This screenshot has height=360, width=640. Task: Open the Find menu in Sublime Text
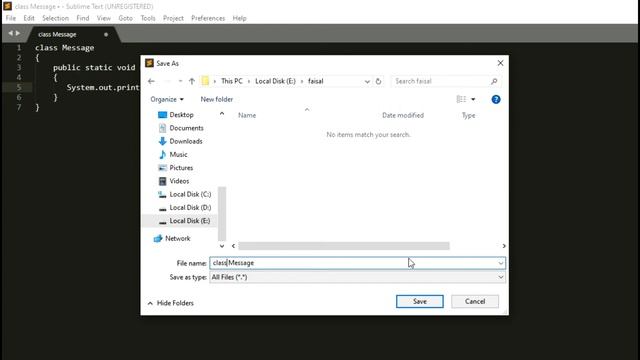pyautogui.click(x=82, y=18)
